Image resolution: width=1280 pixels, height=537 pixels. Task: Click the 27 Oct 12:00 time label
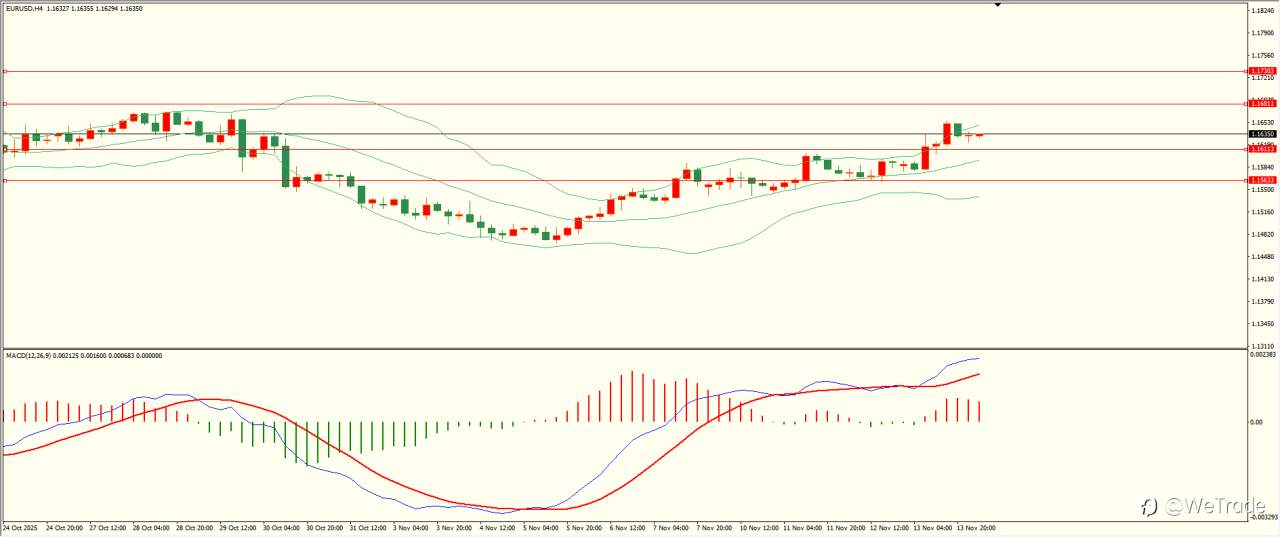(107, 527)
